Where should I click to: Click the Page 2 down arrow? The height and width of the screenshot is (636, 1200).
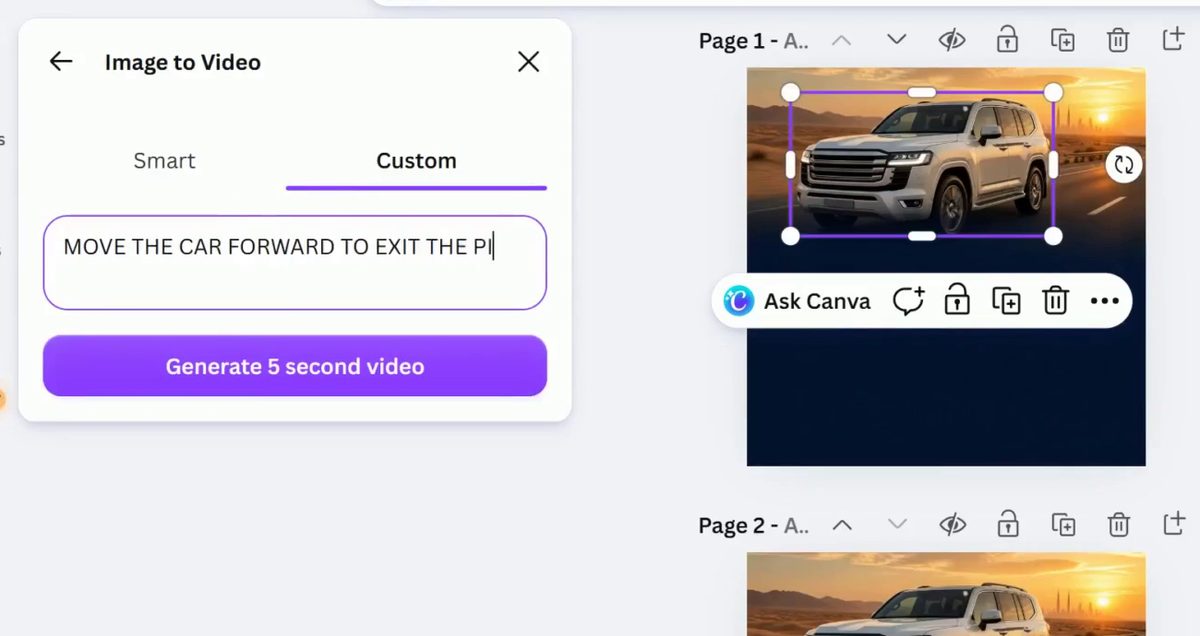click(896, 525)
